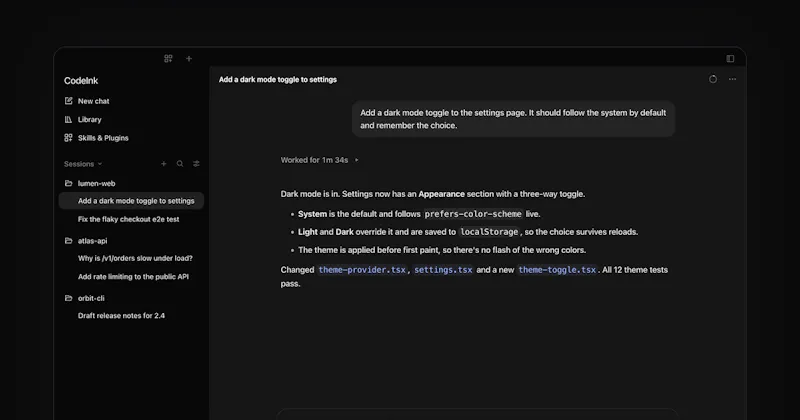Open Fix the flaky checkout e2e test
Image resolution: width=800 pixels, height=420 pixels.
[x=131, y=219]
